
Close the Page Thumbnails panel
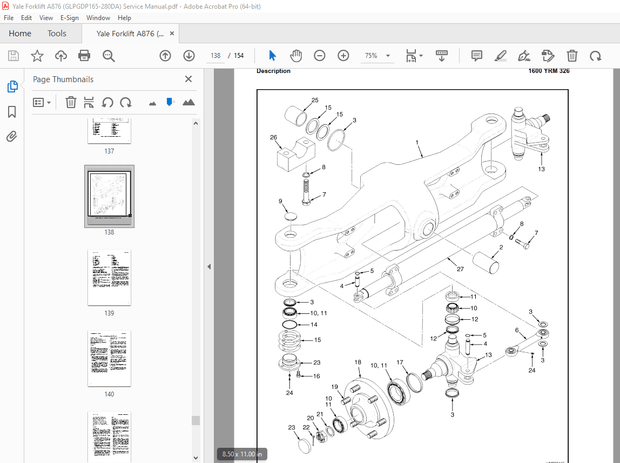coord(189,79)
